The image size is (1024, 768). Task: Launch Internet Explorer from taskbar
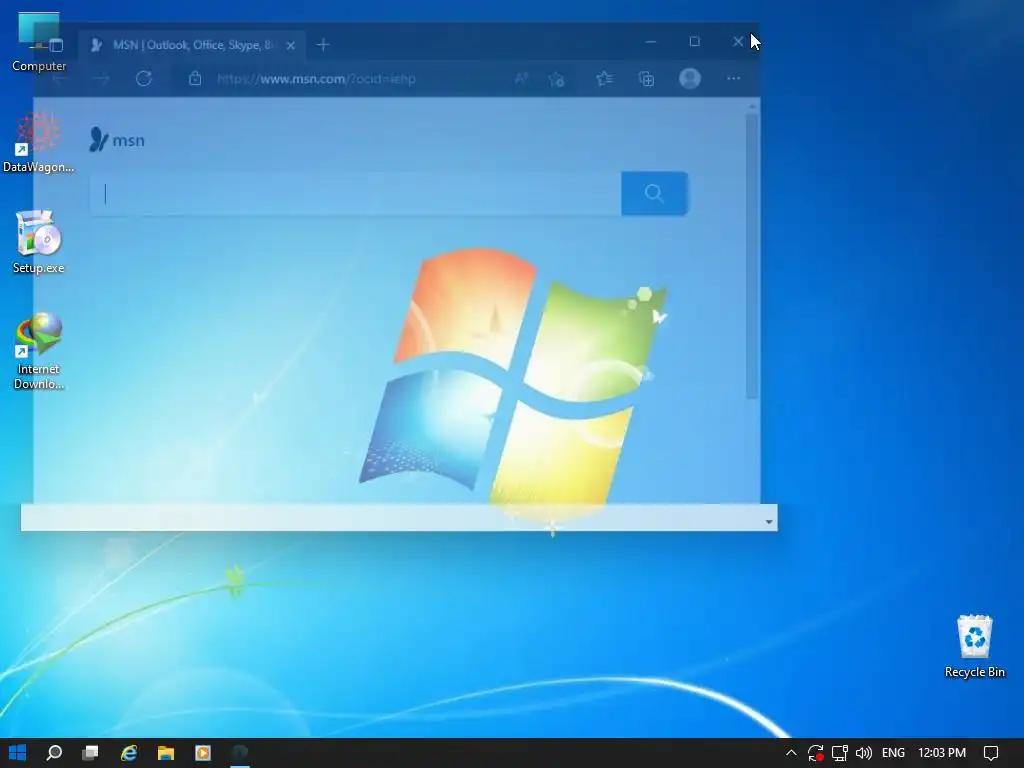[x=129, y=753]
